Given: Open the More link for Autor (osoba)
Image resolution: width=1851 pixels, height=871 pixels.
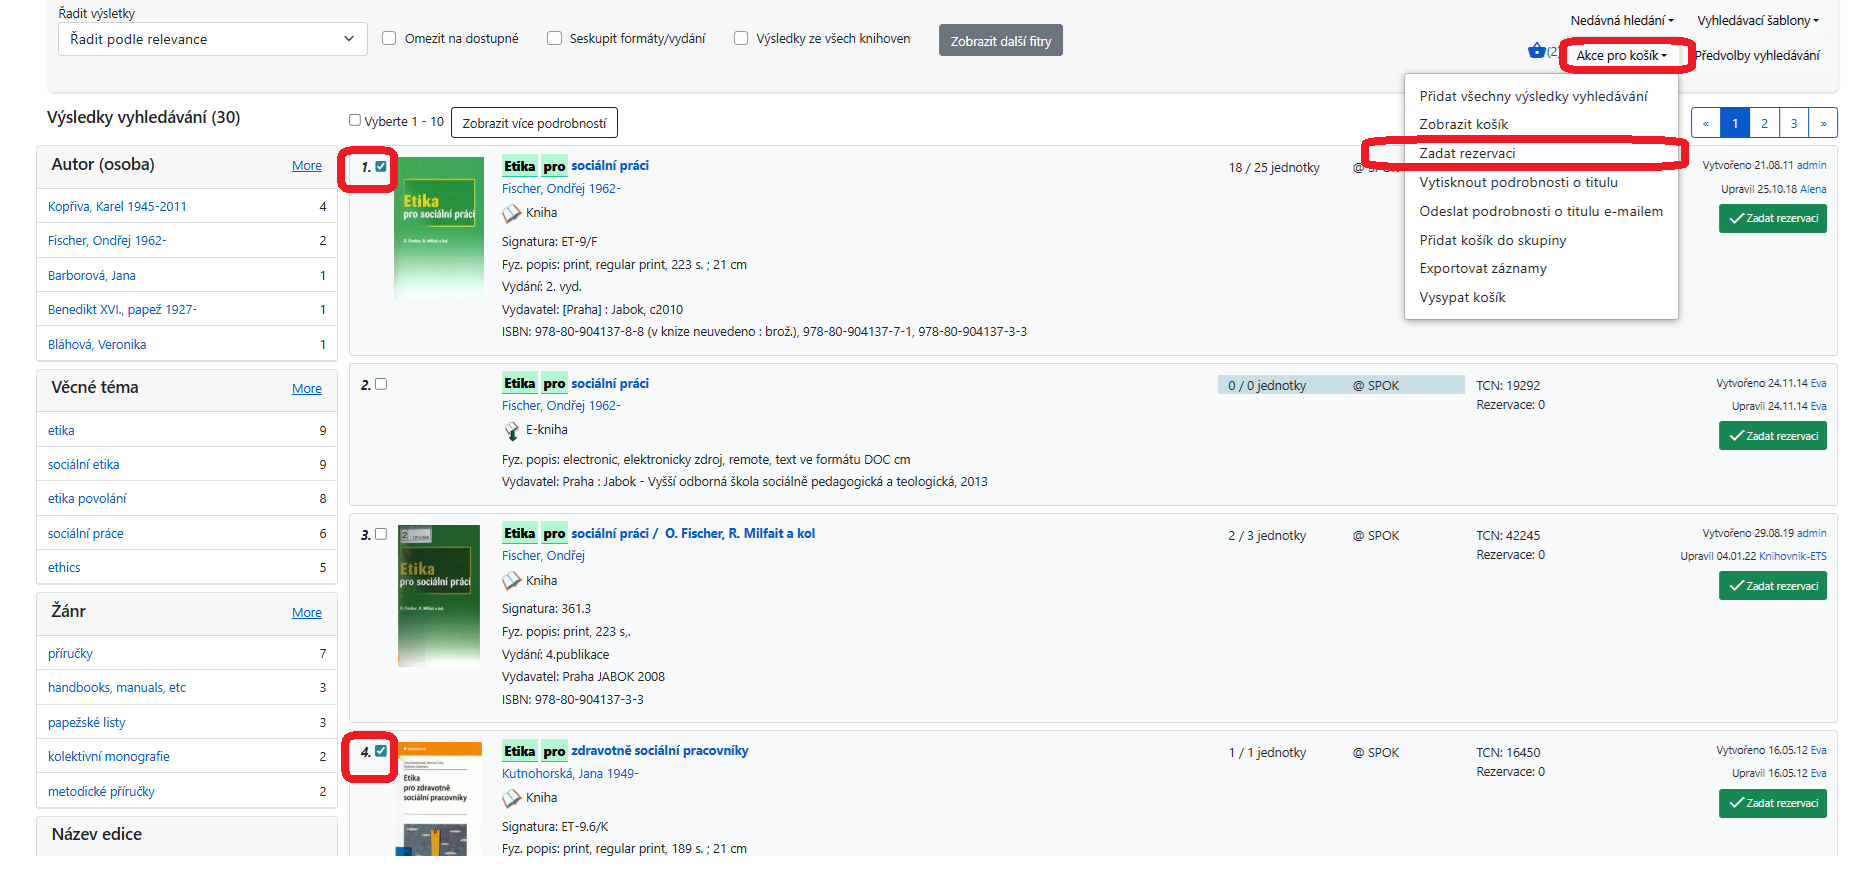Looking at the screenshot, I should pyautogui.click(x=306, y=166).
